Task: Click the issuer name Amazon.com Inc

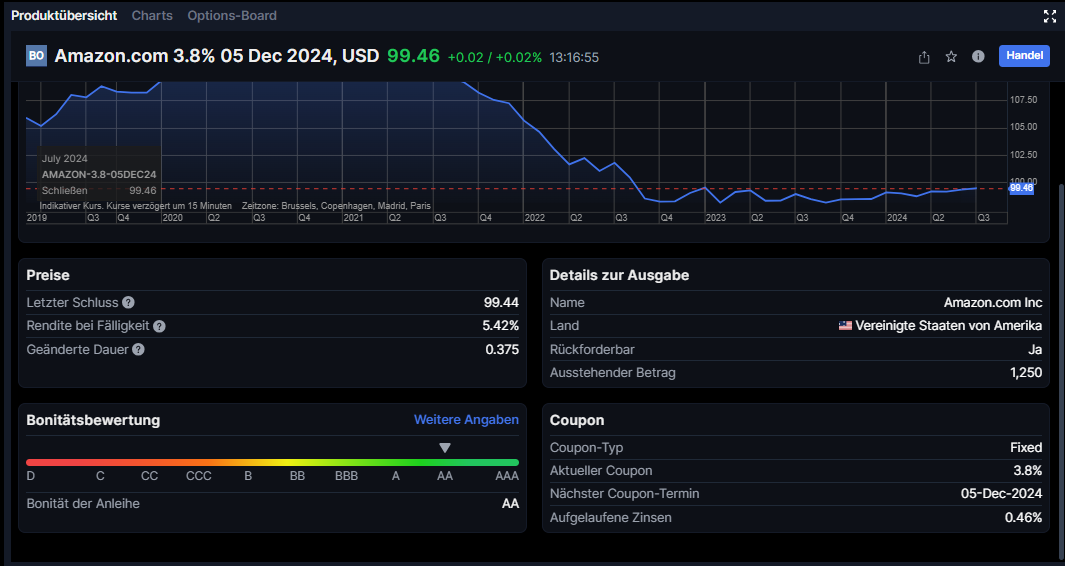Action: (x=993, y=302)
